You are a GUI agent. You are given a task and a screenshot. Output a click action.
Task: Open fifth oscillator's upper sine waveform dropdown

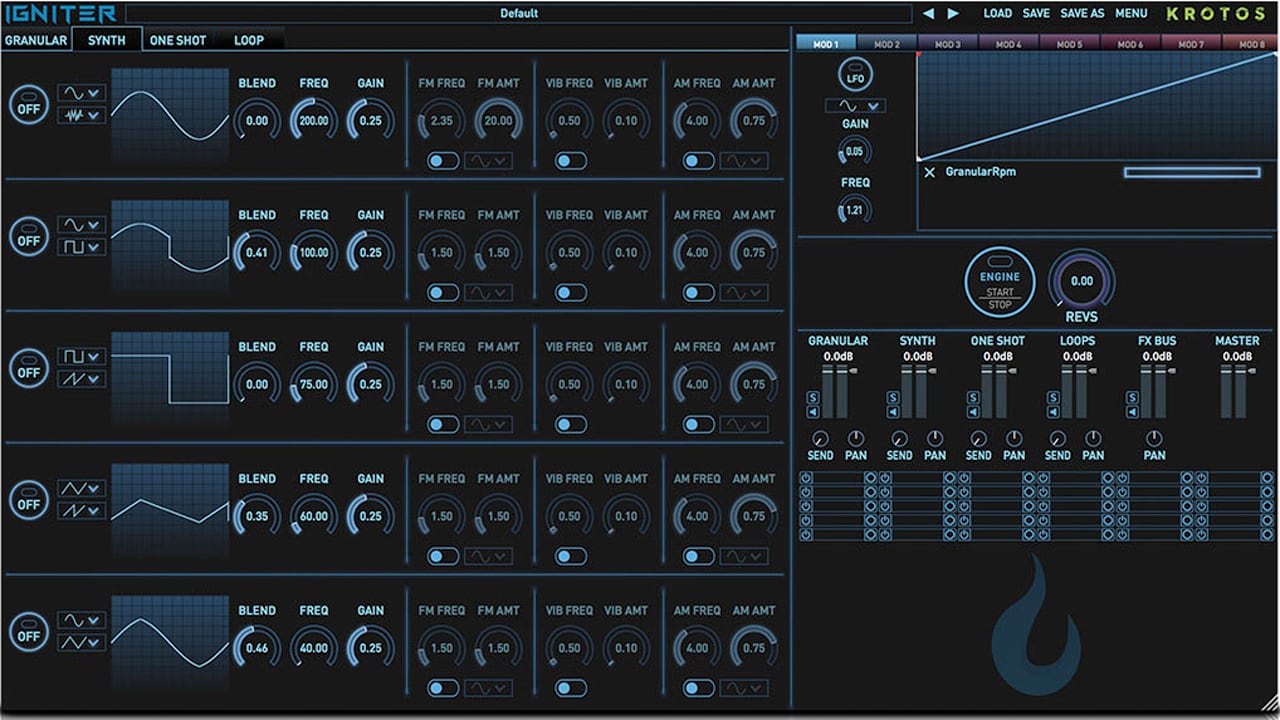tap(81, 620)
